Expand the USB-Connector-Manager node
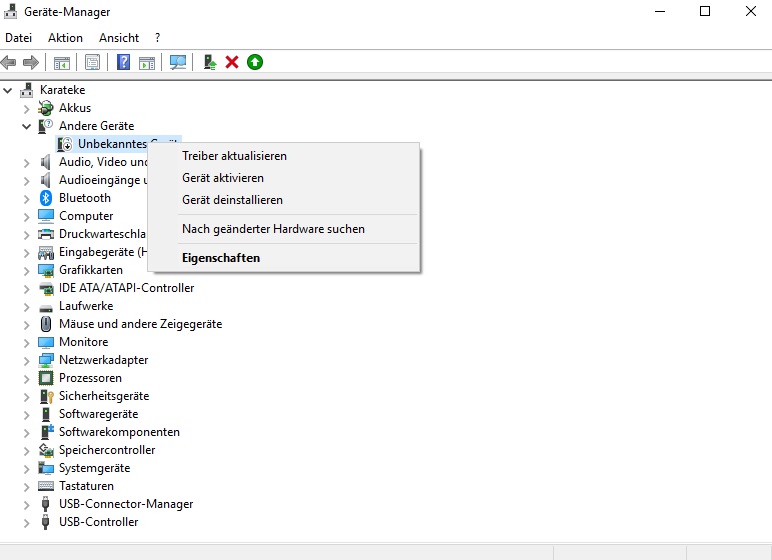 27,504
